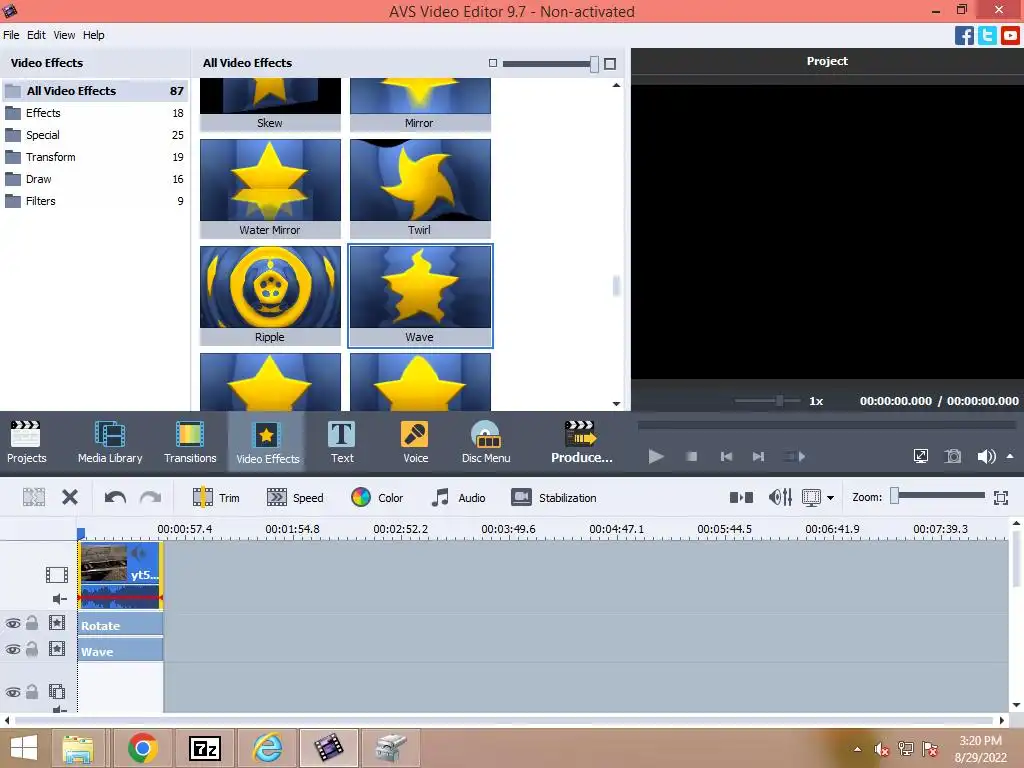1024x768 pixels.
Task: Select the Effects category folder
Action: (x=95, y=113)
